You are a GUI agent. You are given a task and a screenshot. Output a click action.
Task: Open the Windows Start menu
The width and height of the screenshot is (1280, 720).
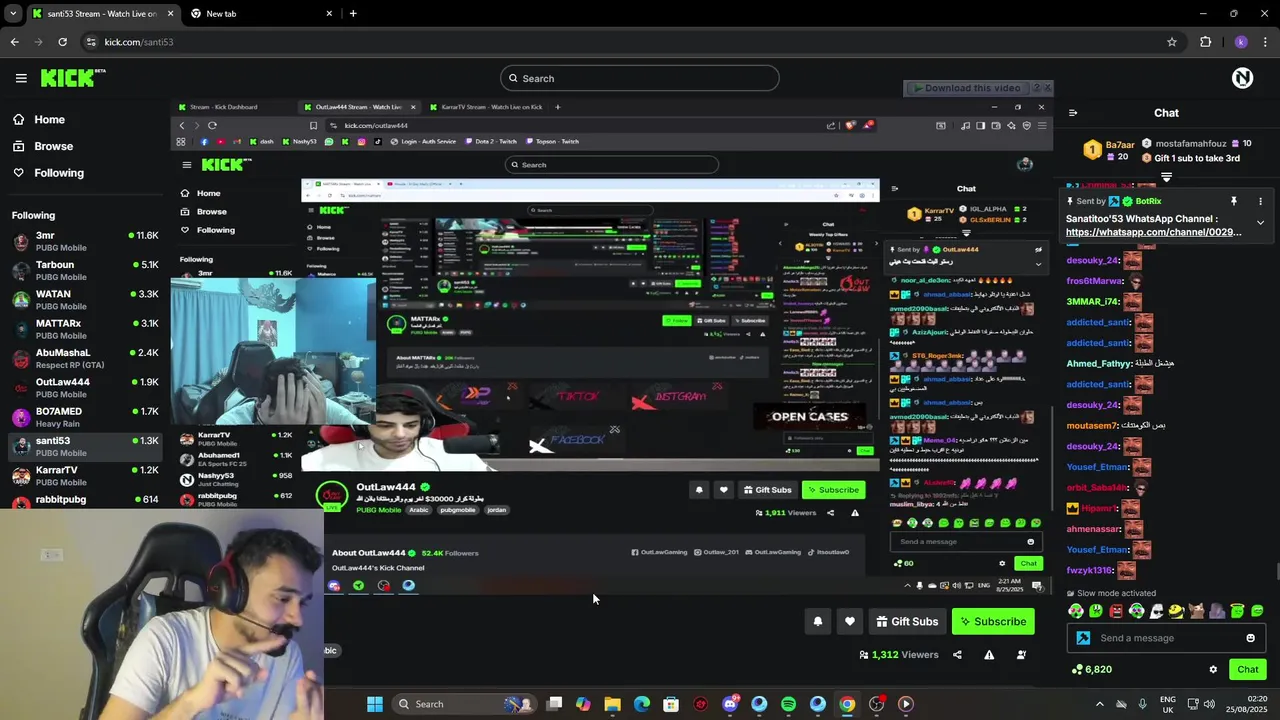374,704
